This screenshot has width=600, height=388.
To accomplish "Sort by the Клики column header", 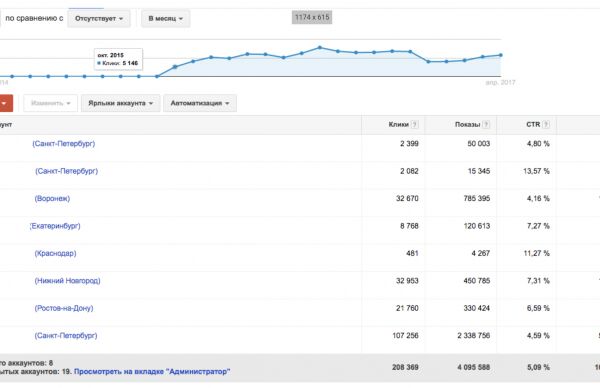I will [399, 124].
